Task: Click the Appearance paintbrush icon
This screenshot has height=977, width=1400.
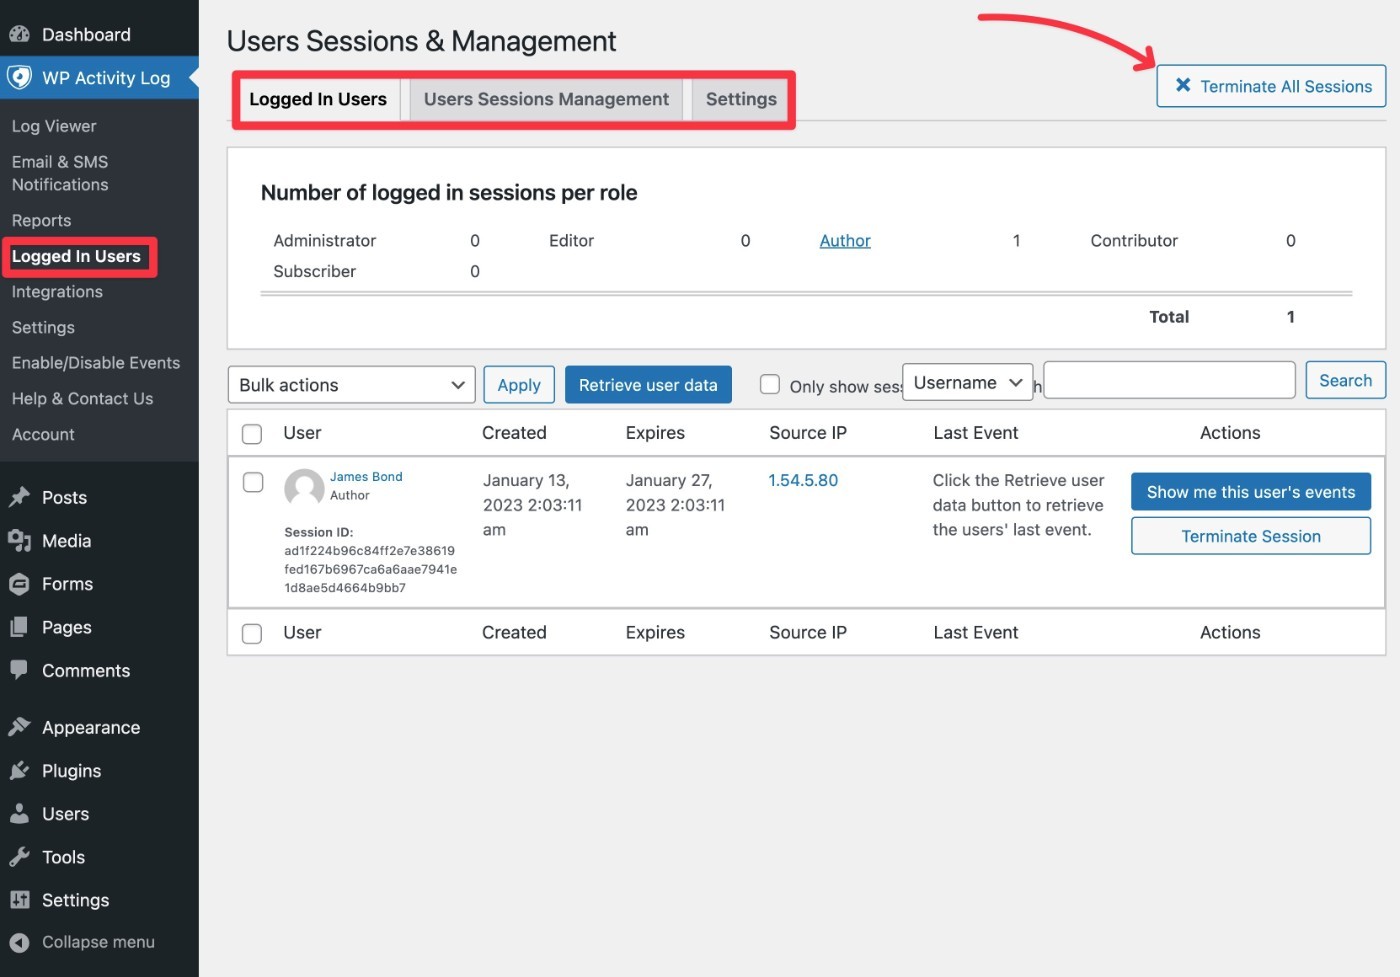Action: click(x=19, y=727)
